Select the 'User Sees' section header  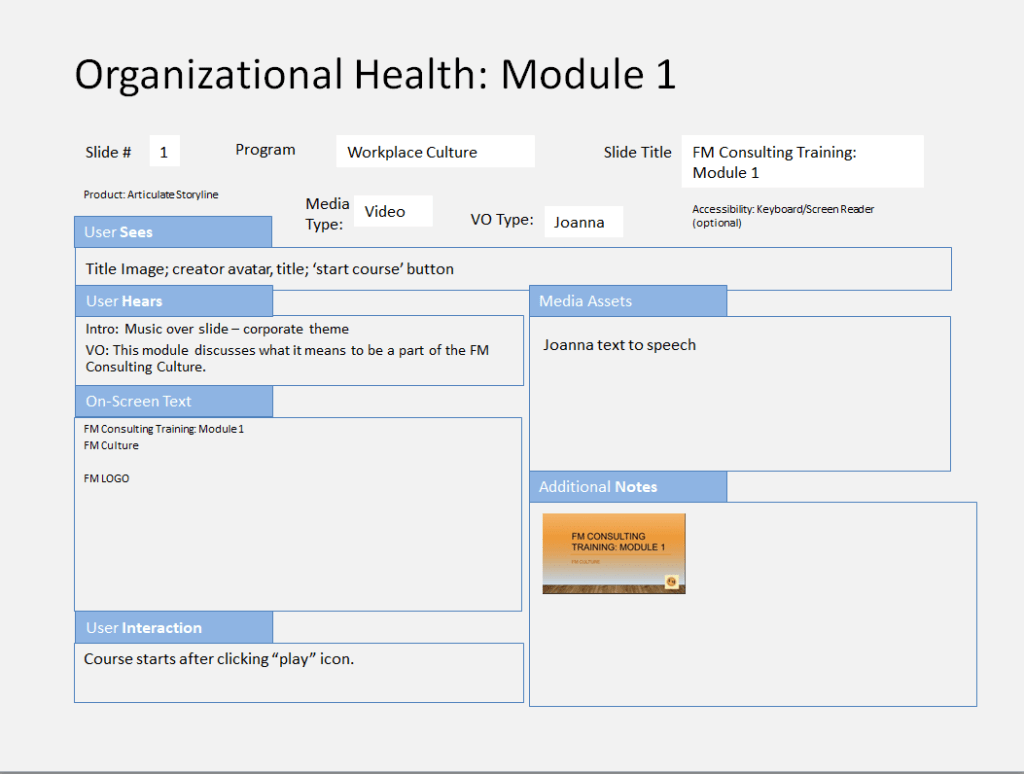click(173, 232)
